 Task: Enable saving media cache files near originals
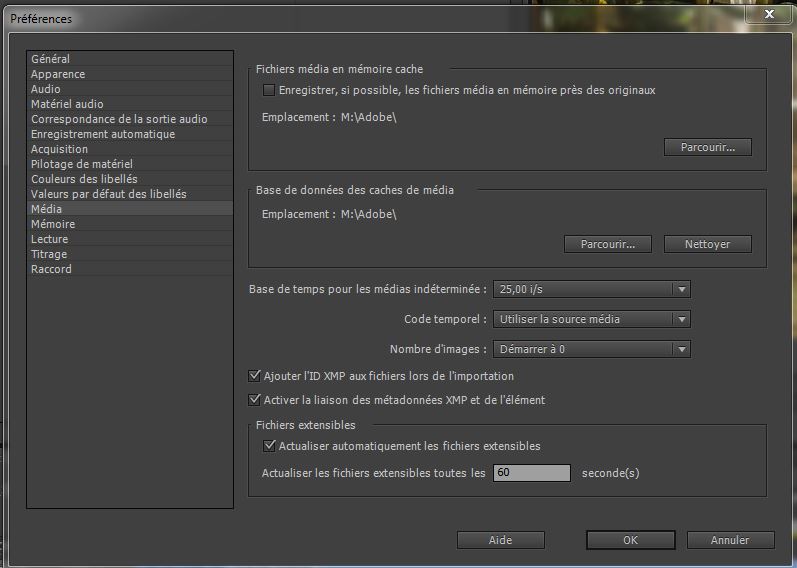269,91
